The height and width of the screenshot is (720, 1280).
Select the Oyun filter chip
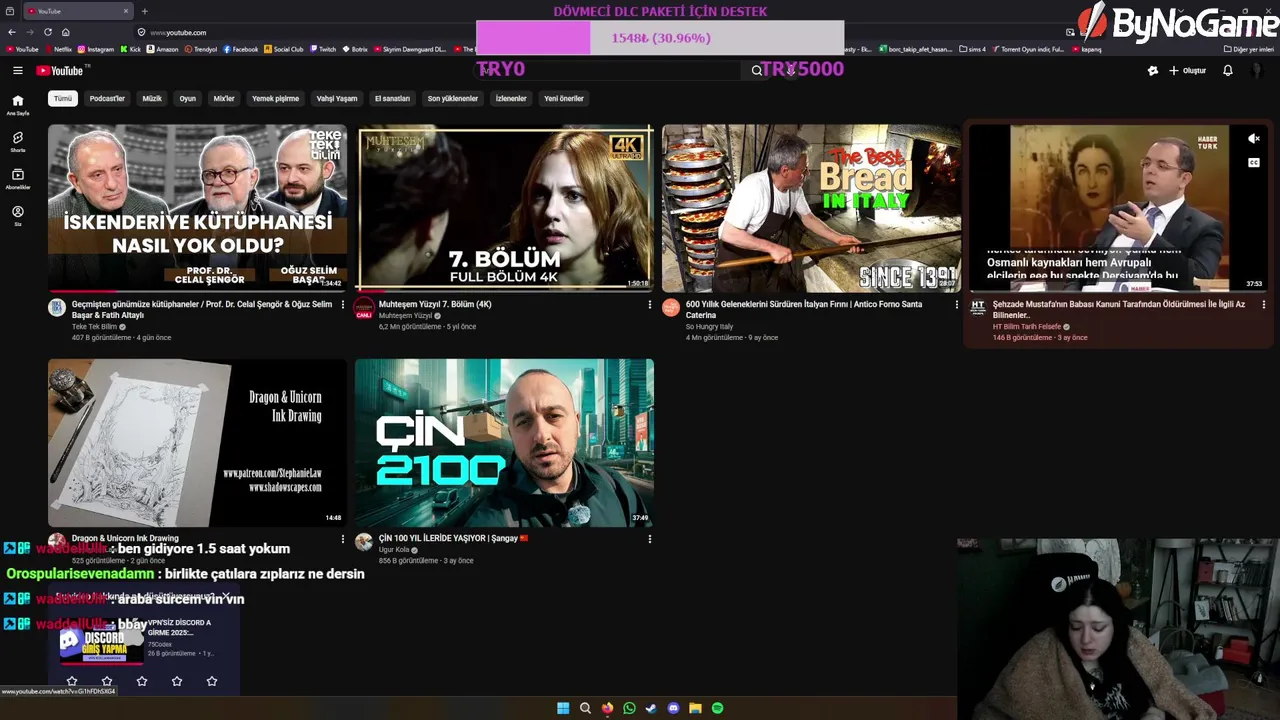pyautogui.click(x=187, y=98)
